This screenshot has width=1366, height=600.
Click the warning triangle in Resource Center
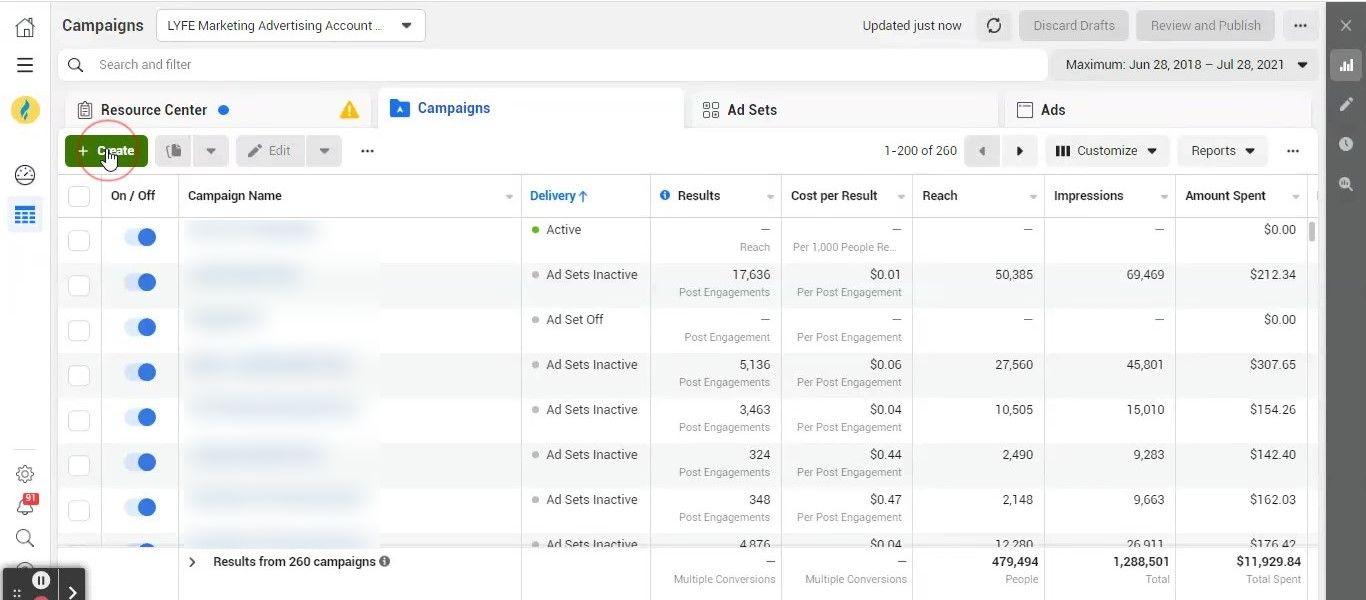[349, 110]
